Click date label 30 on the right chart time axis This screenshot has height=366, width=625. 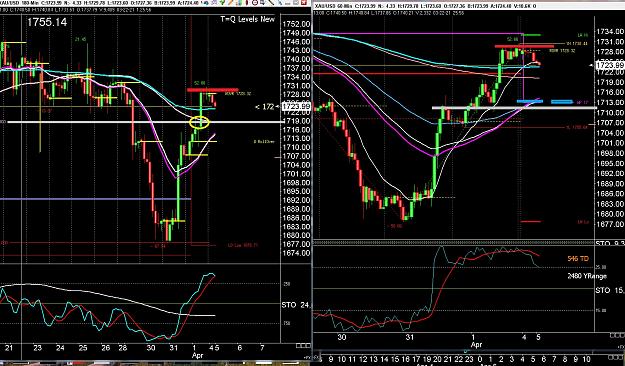pos(342,337)
